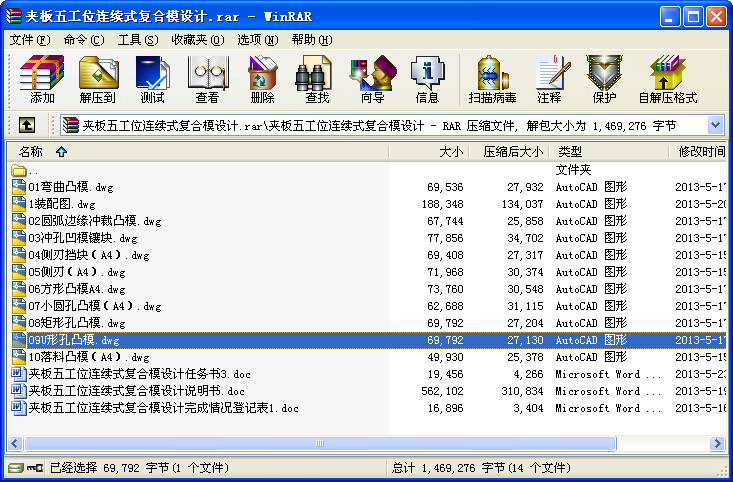Click the horizontal scrollbar left arrow
Viewport: 733px width, 482px height.
(x=15, y=443)
